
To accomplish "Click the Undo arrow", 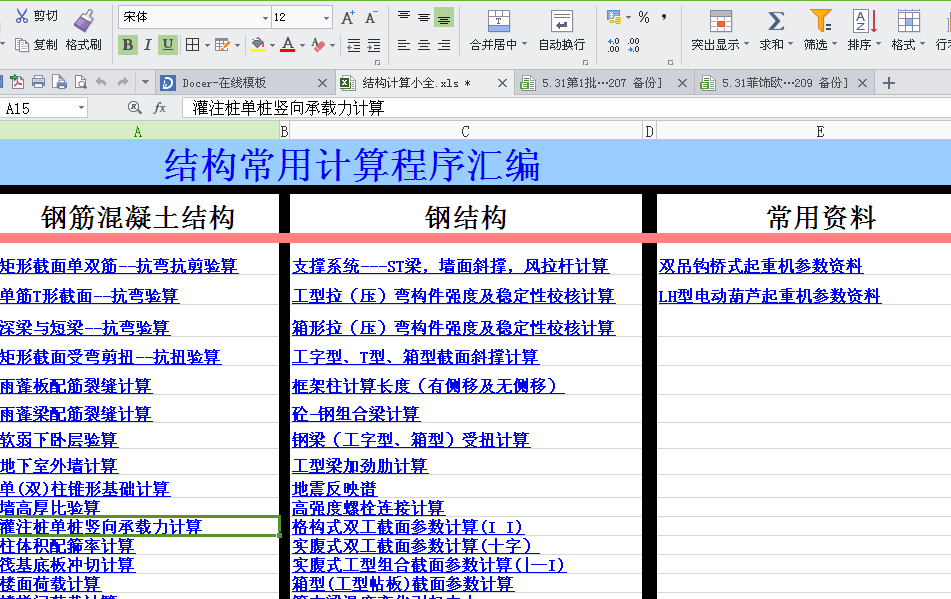I will point(101,82).
